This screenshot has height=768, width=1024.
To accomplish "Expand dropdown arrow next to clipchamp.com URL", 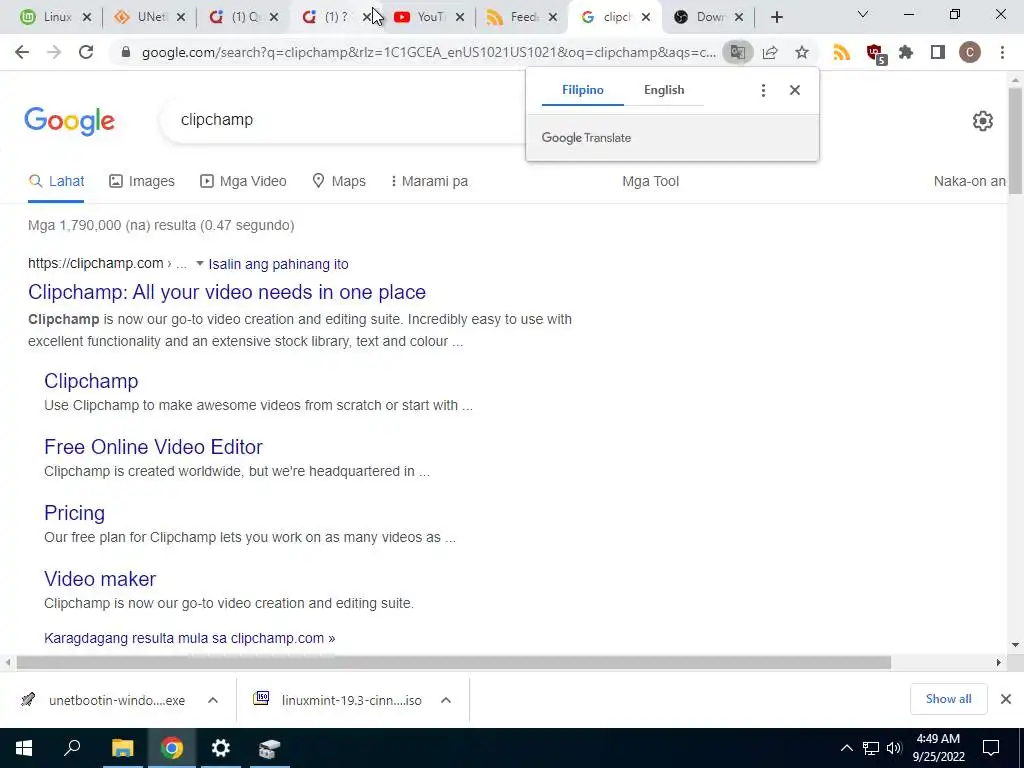I will pyautogui.click(x=200, y=264).
